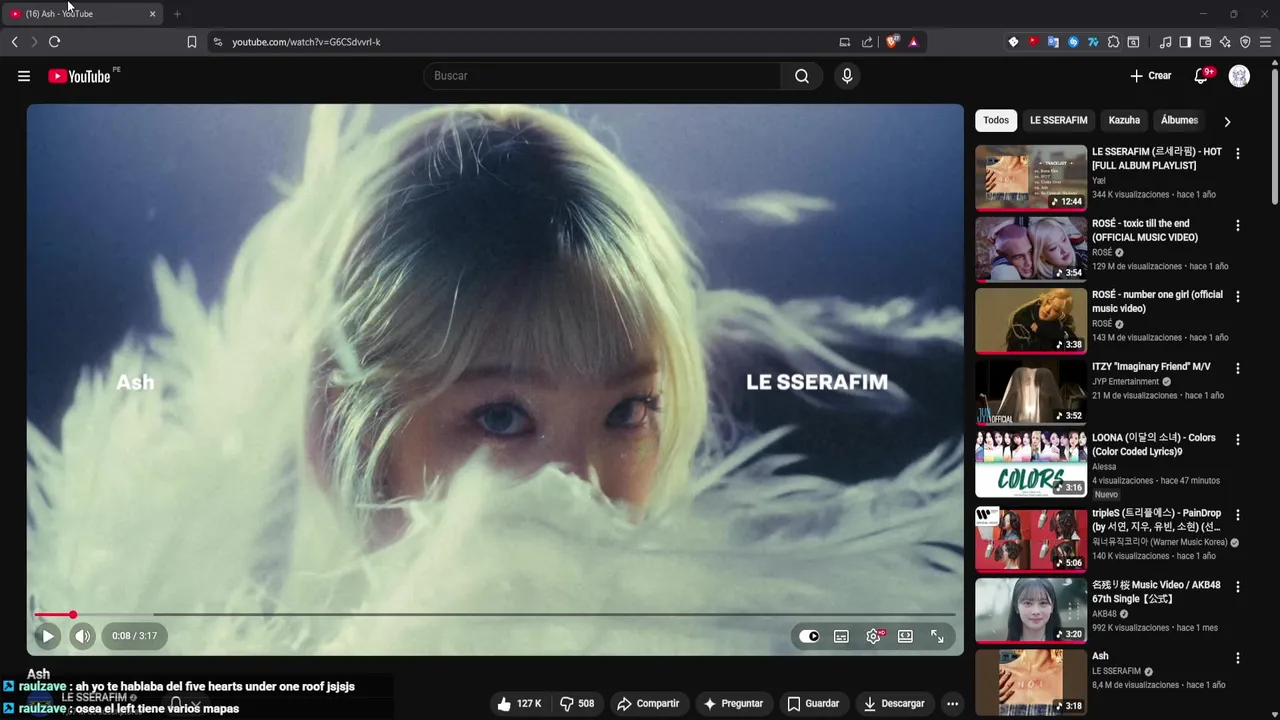Share this page from the address bar
Viewport: 1280px width, 720px height.
tap(867, 42)
